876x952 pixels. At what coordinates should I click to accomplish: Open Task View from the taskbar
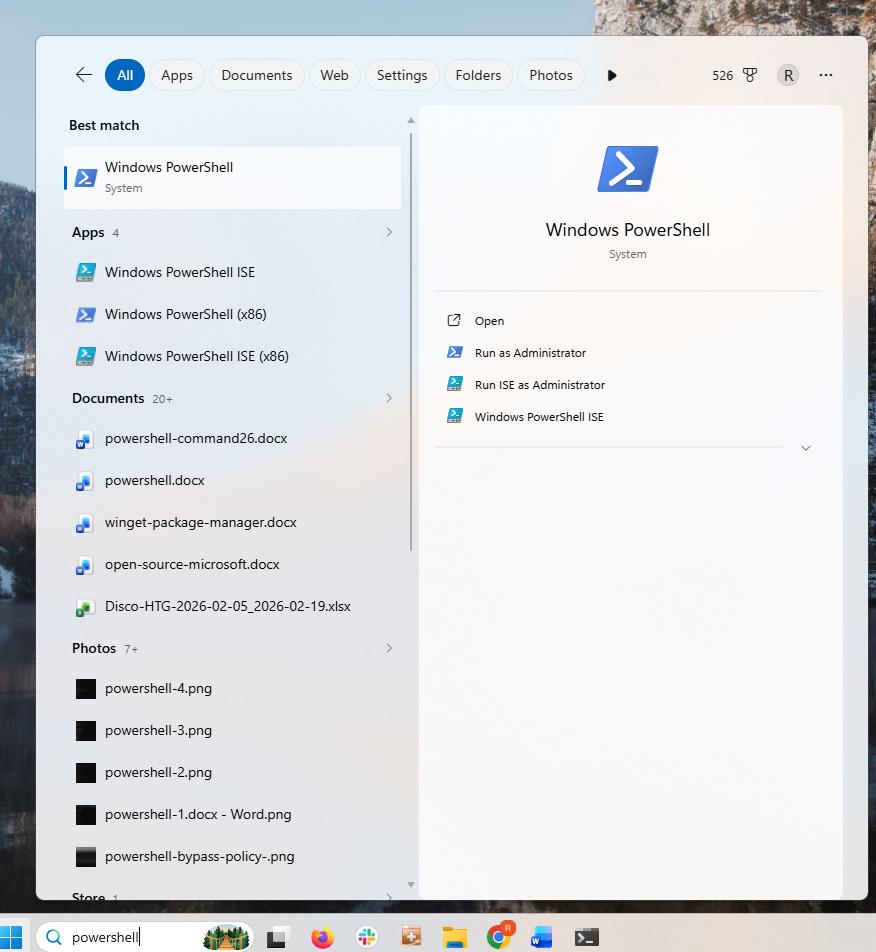pyautogui.click(x=278, y=937)
